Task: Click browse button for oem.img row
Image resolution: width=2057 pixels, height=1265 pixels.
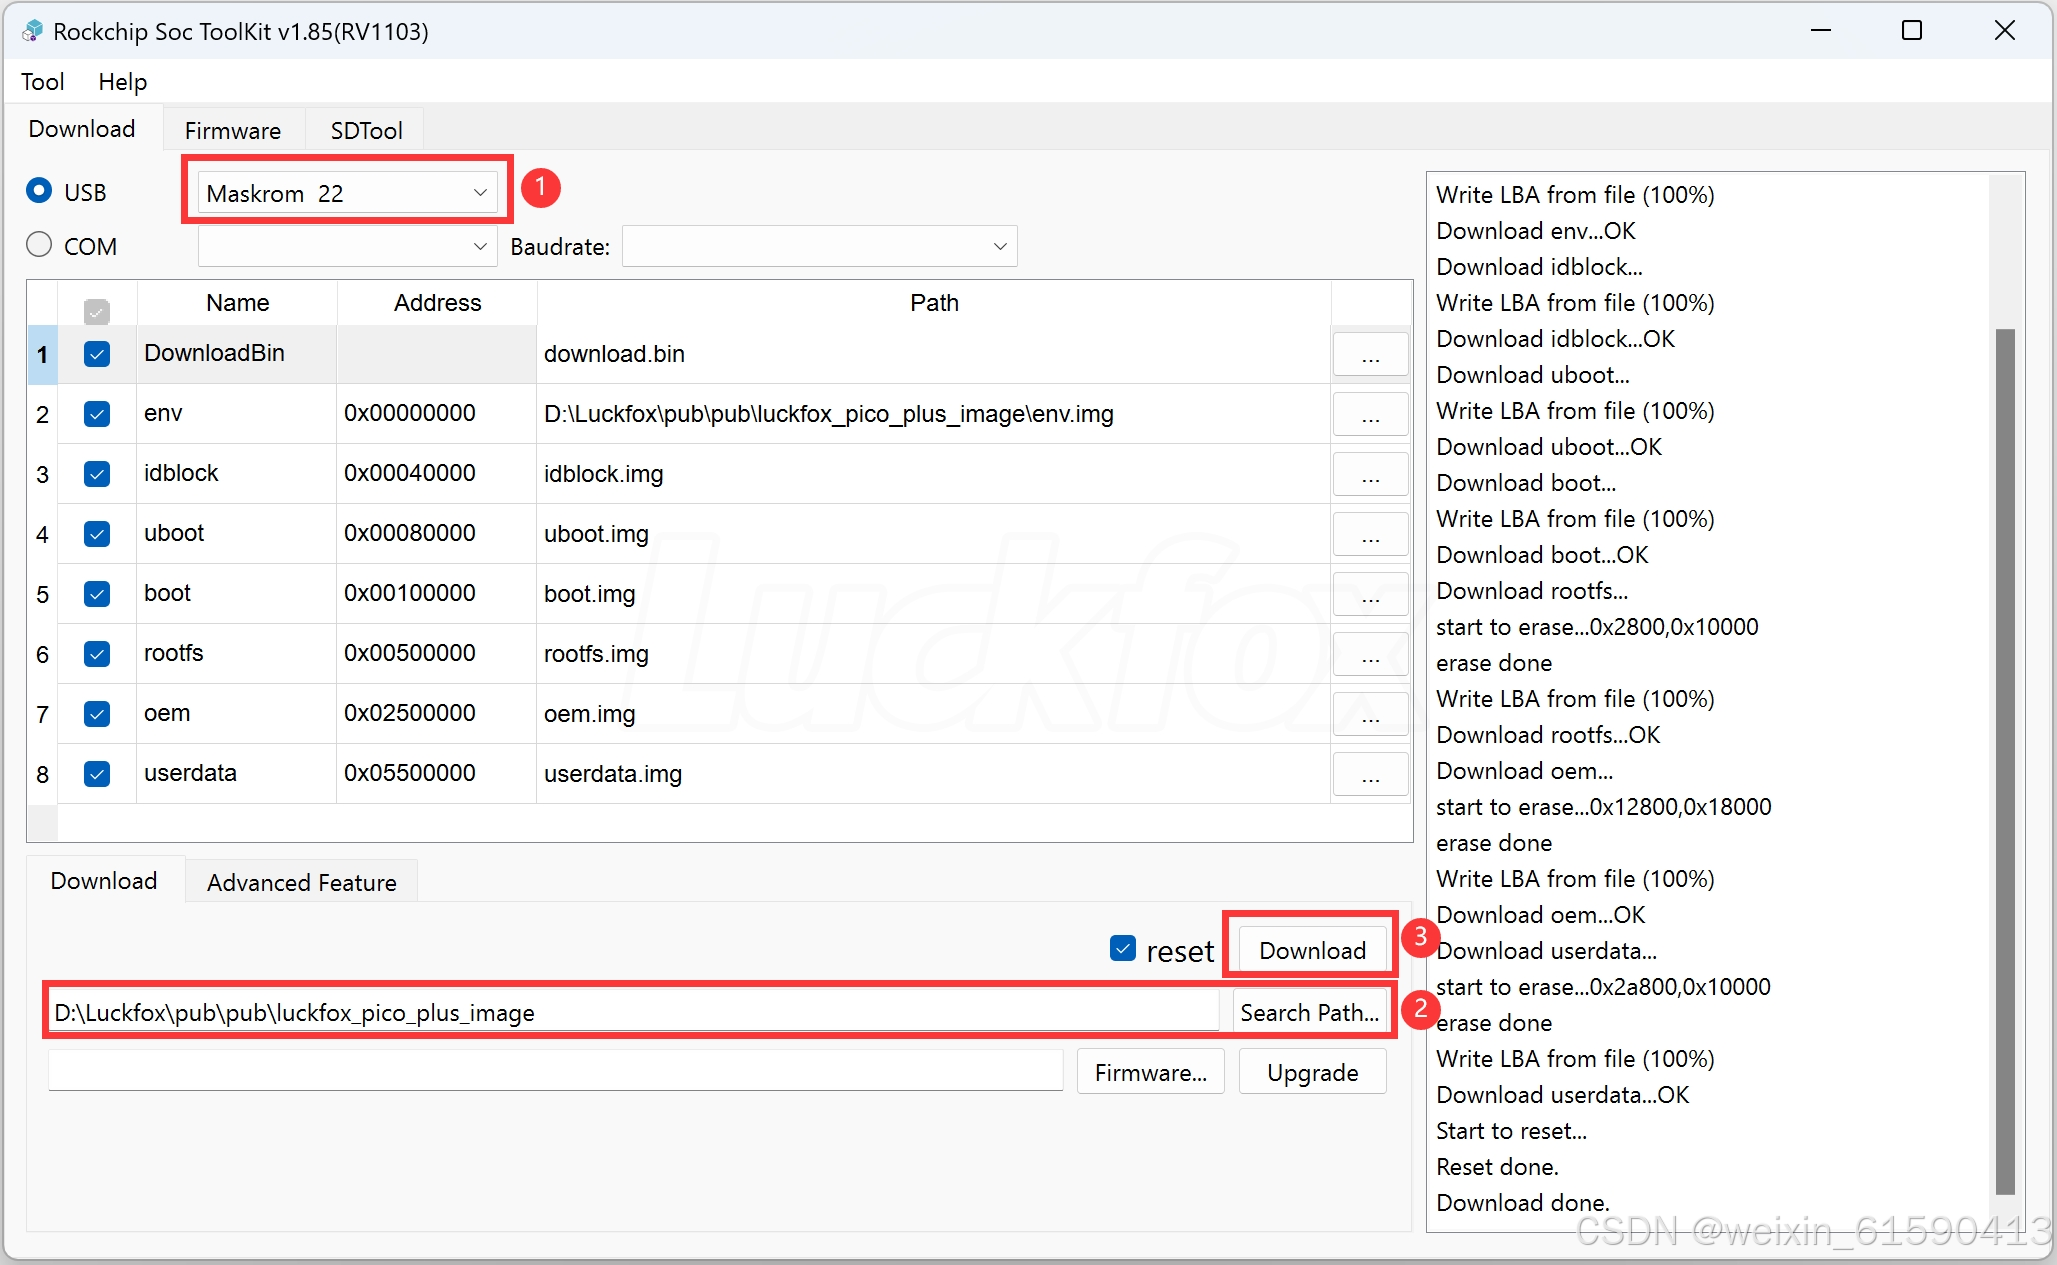Action: (1370, 715)
